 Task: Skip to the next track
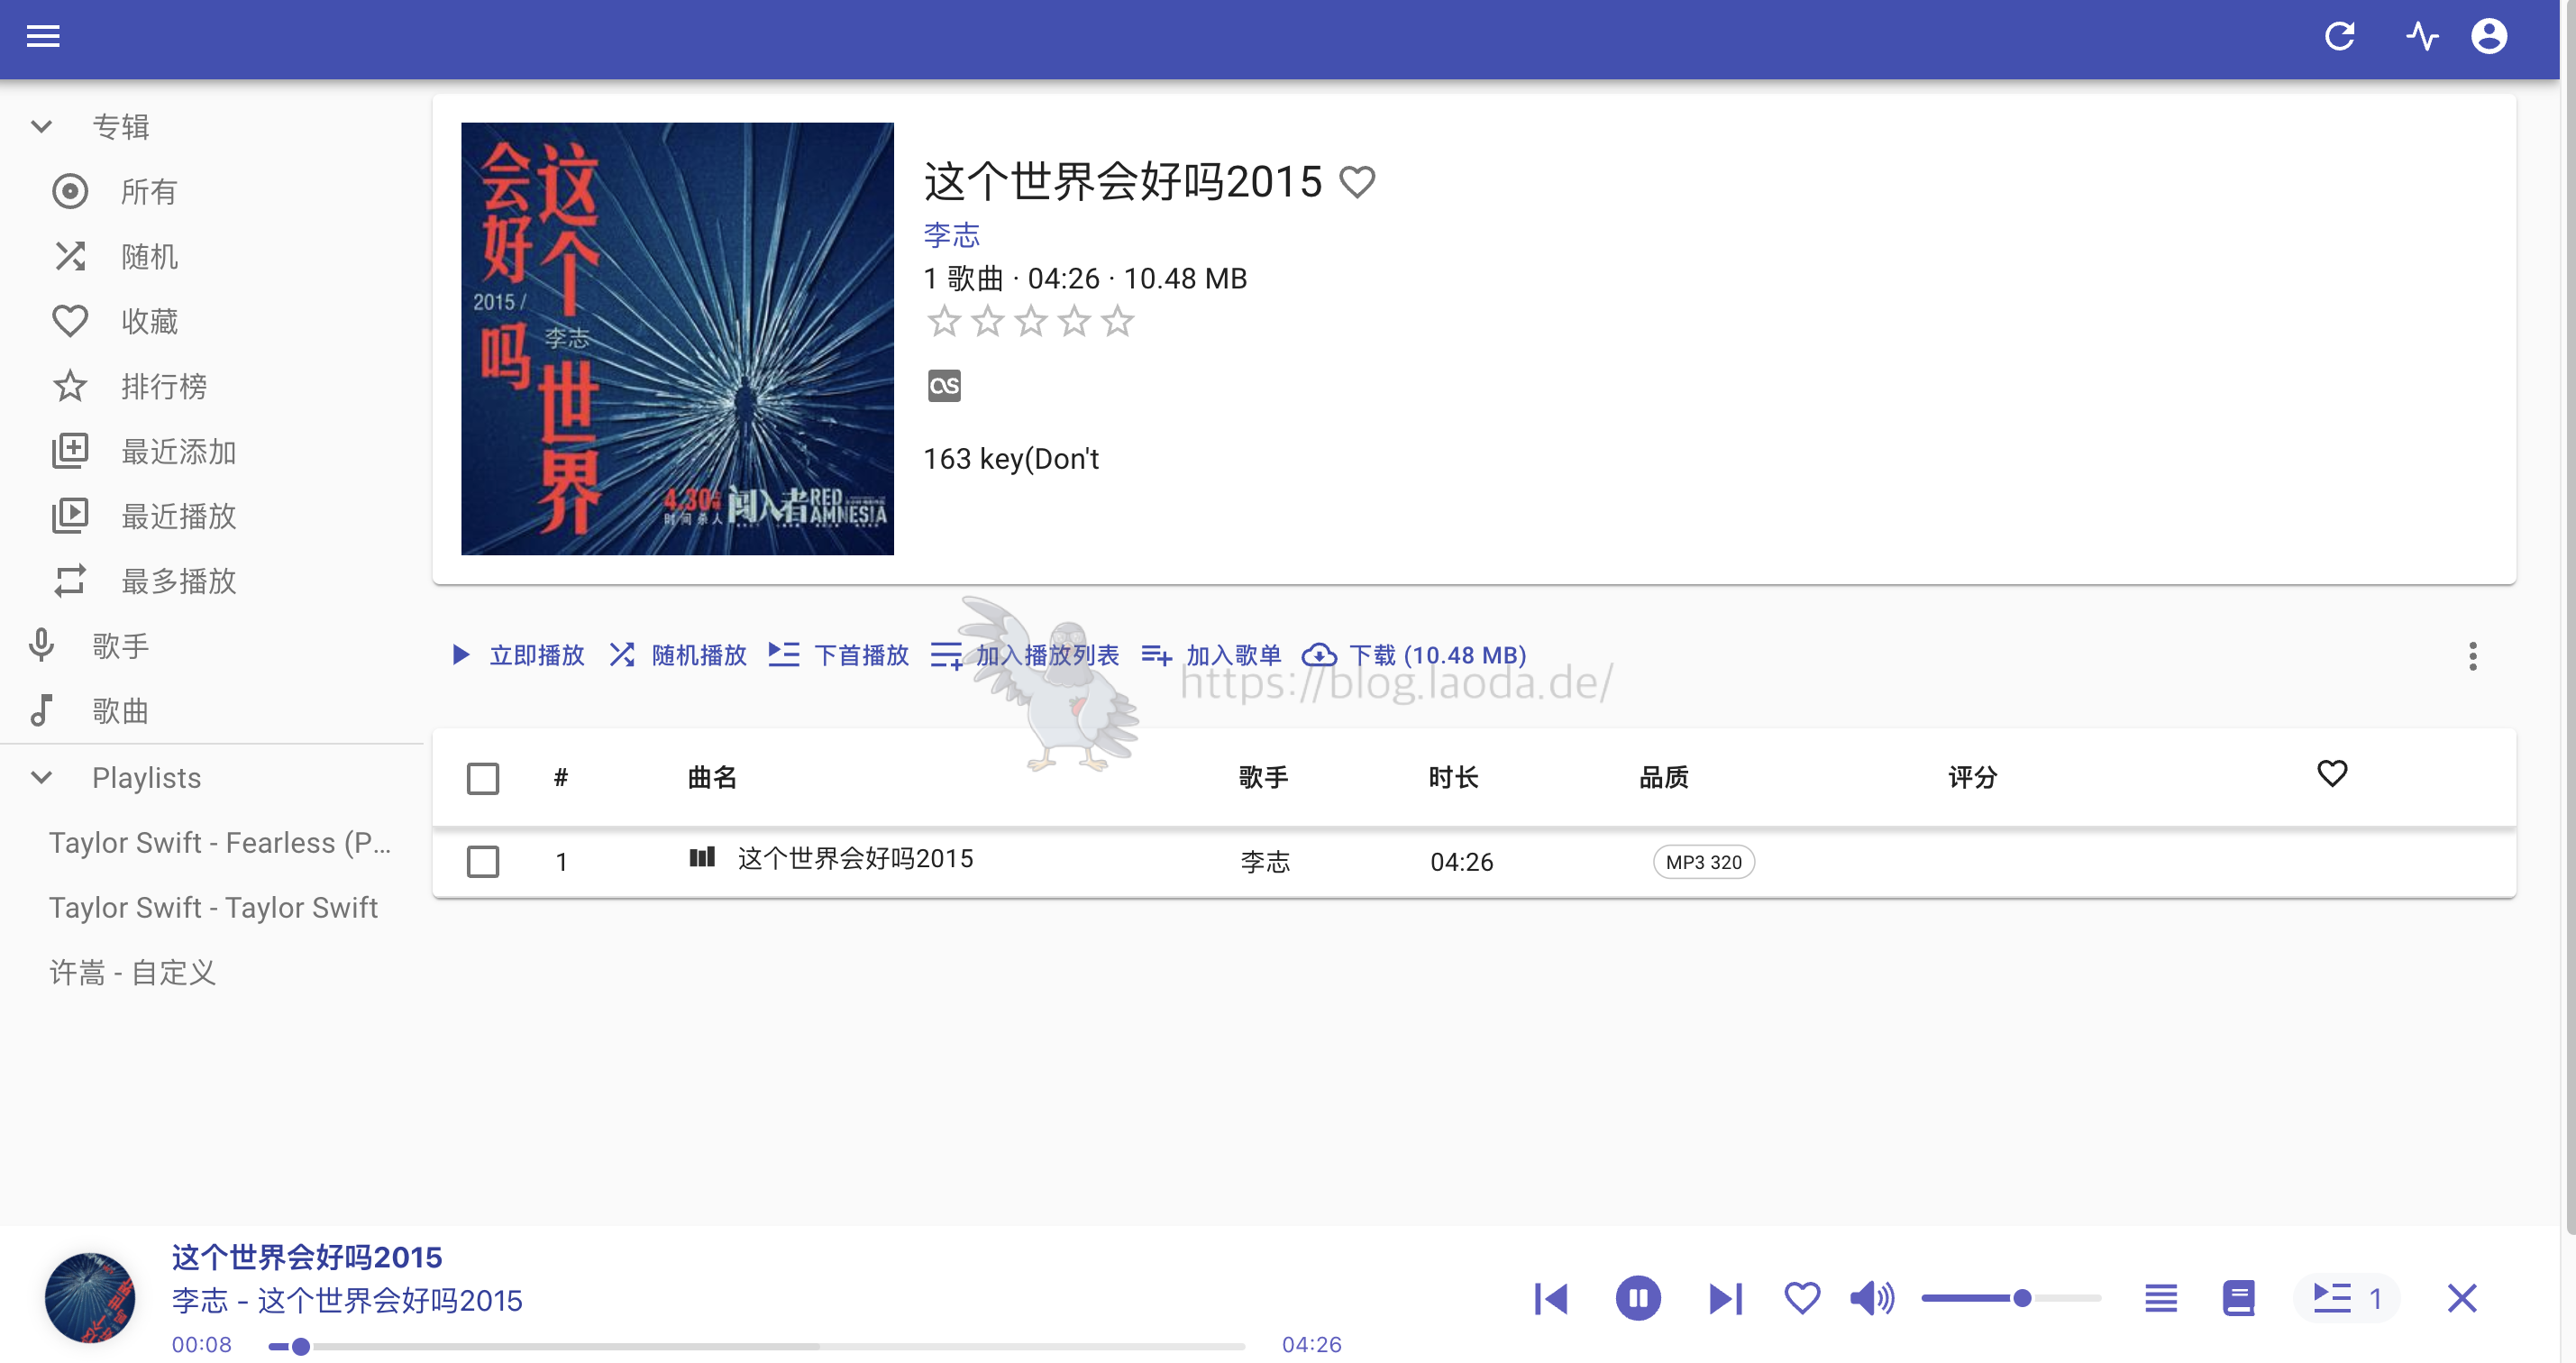coord(1725,1298)
